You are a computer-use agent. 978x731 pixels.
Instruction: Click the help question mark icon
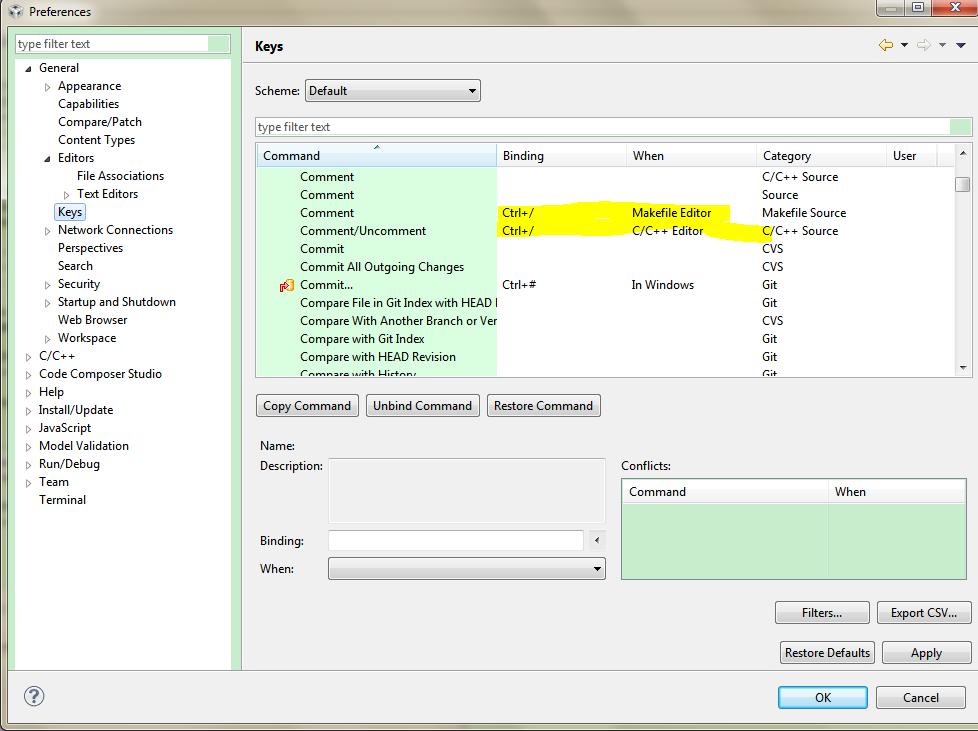34,696
